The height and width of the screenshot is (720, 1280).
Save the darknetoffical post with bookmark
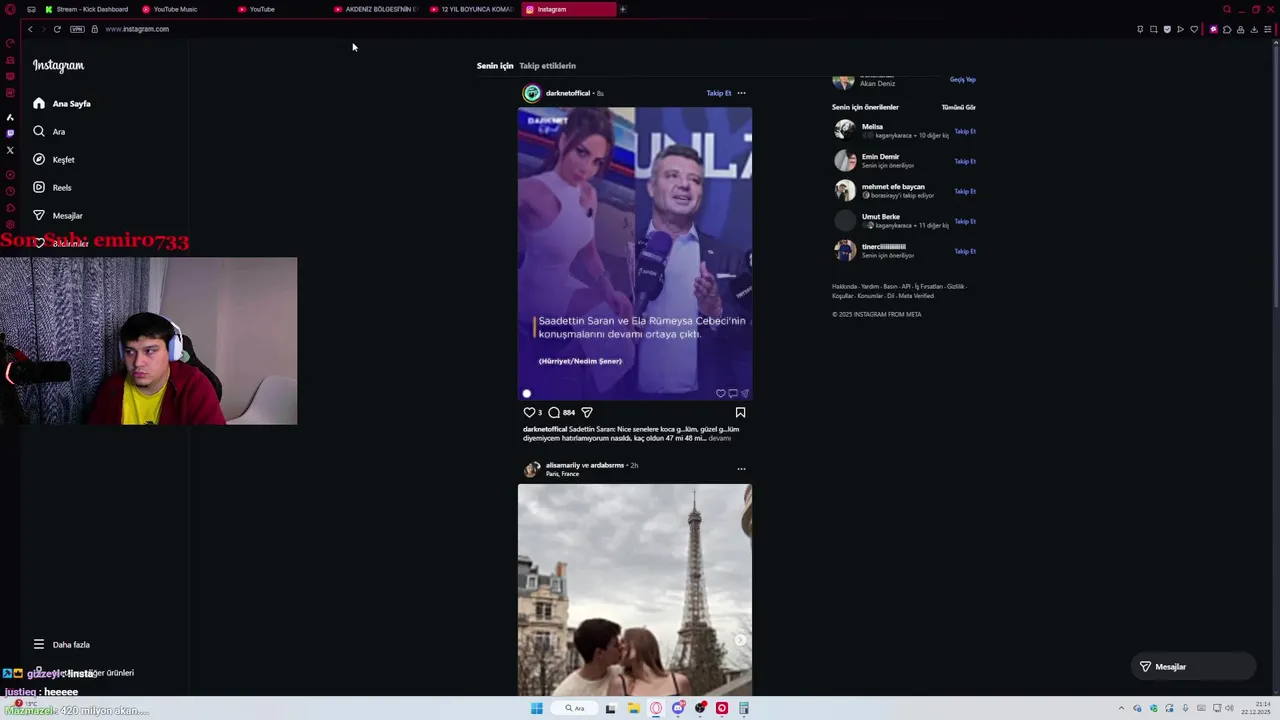[740, 412]
